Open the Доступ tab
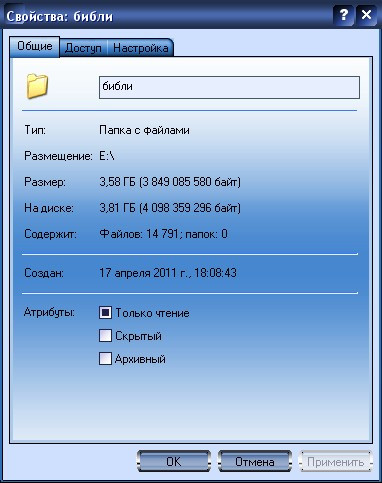 [x=83, y=48]
